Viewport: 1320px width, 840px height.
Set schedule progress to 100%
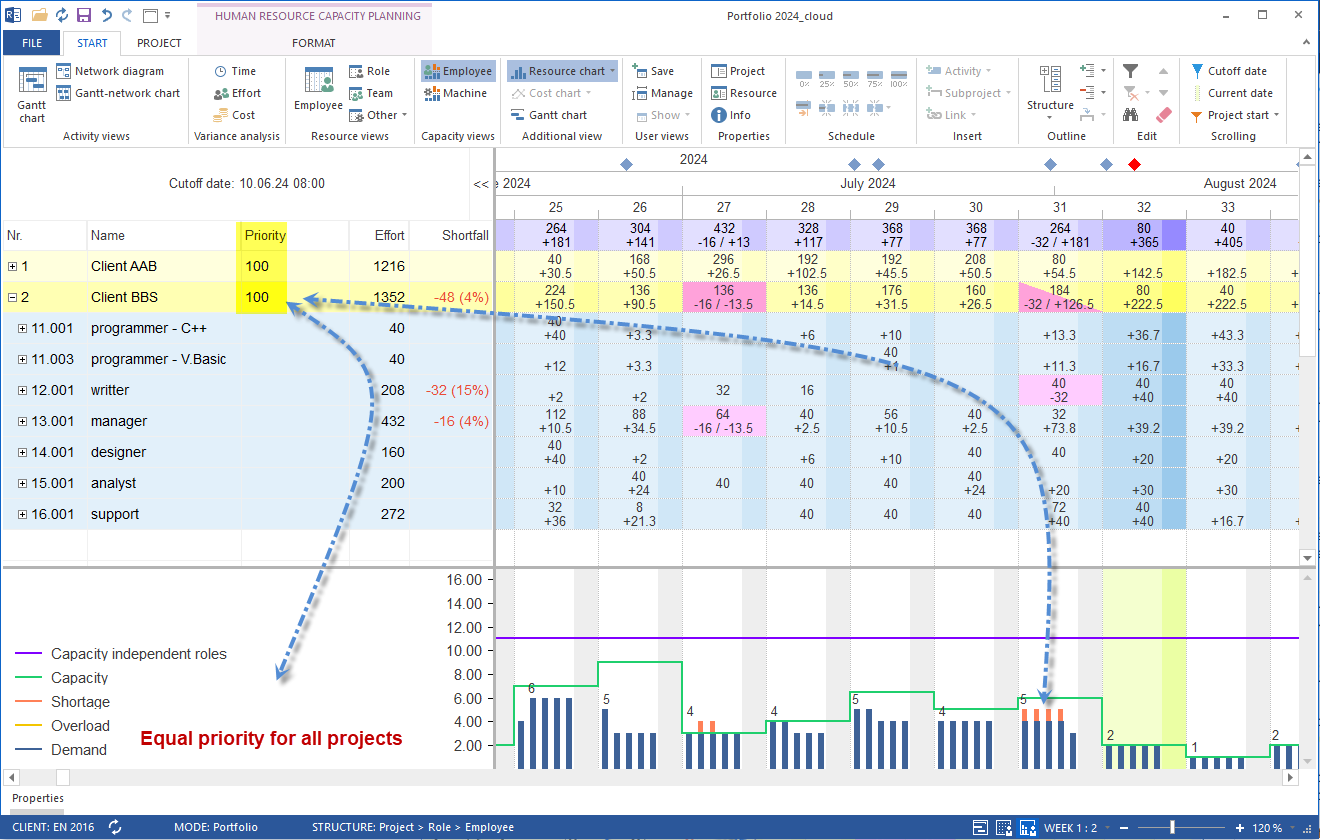point(898,78)
